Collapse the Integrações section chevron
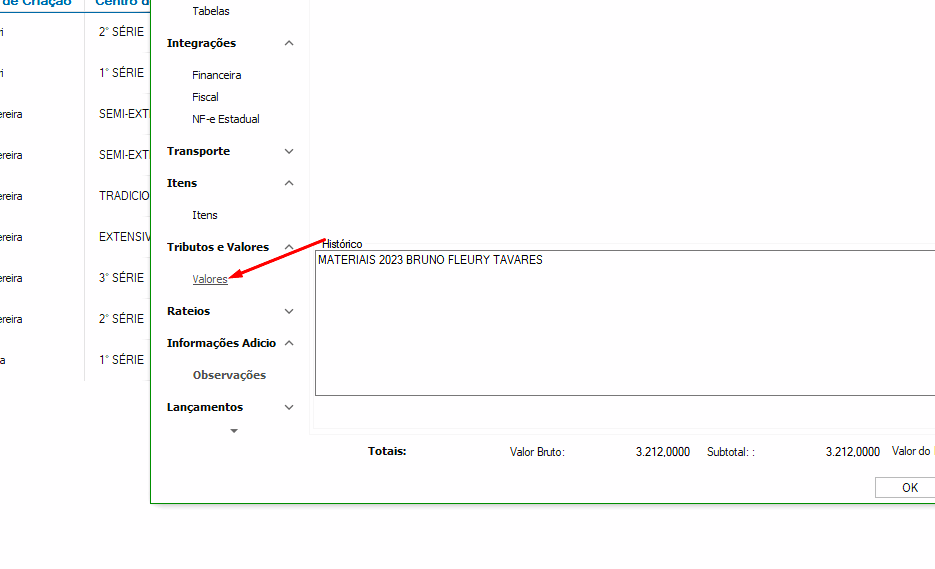The image size is (935, 569). 289,44
